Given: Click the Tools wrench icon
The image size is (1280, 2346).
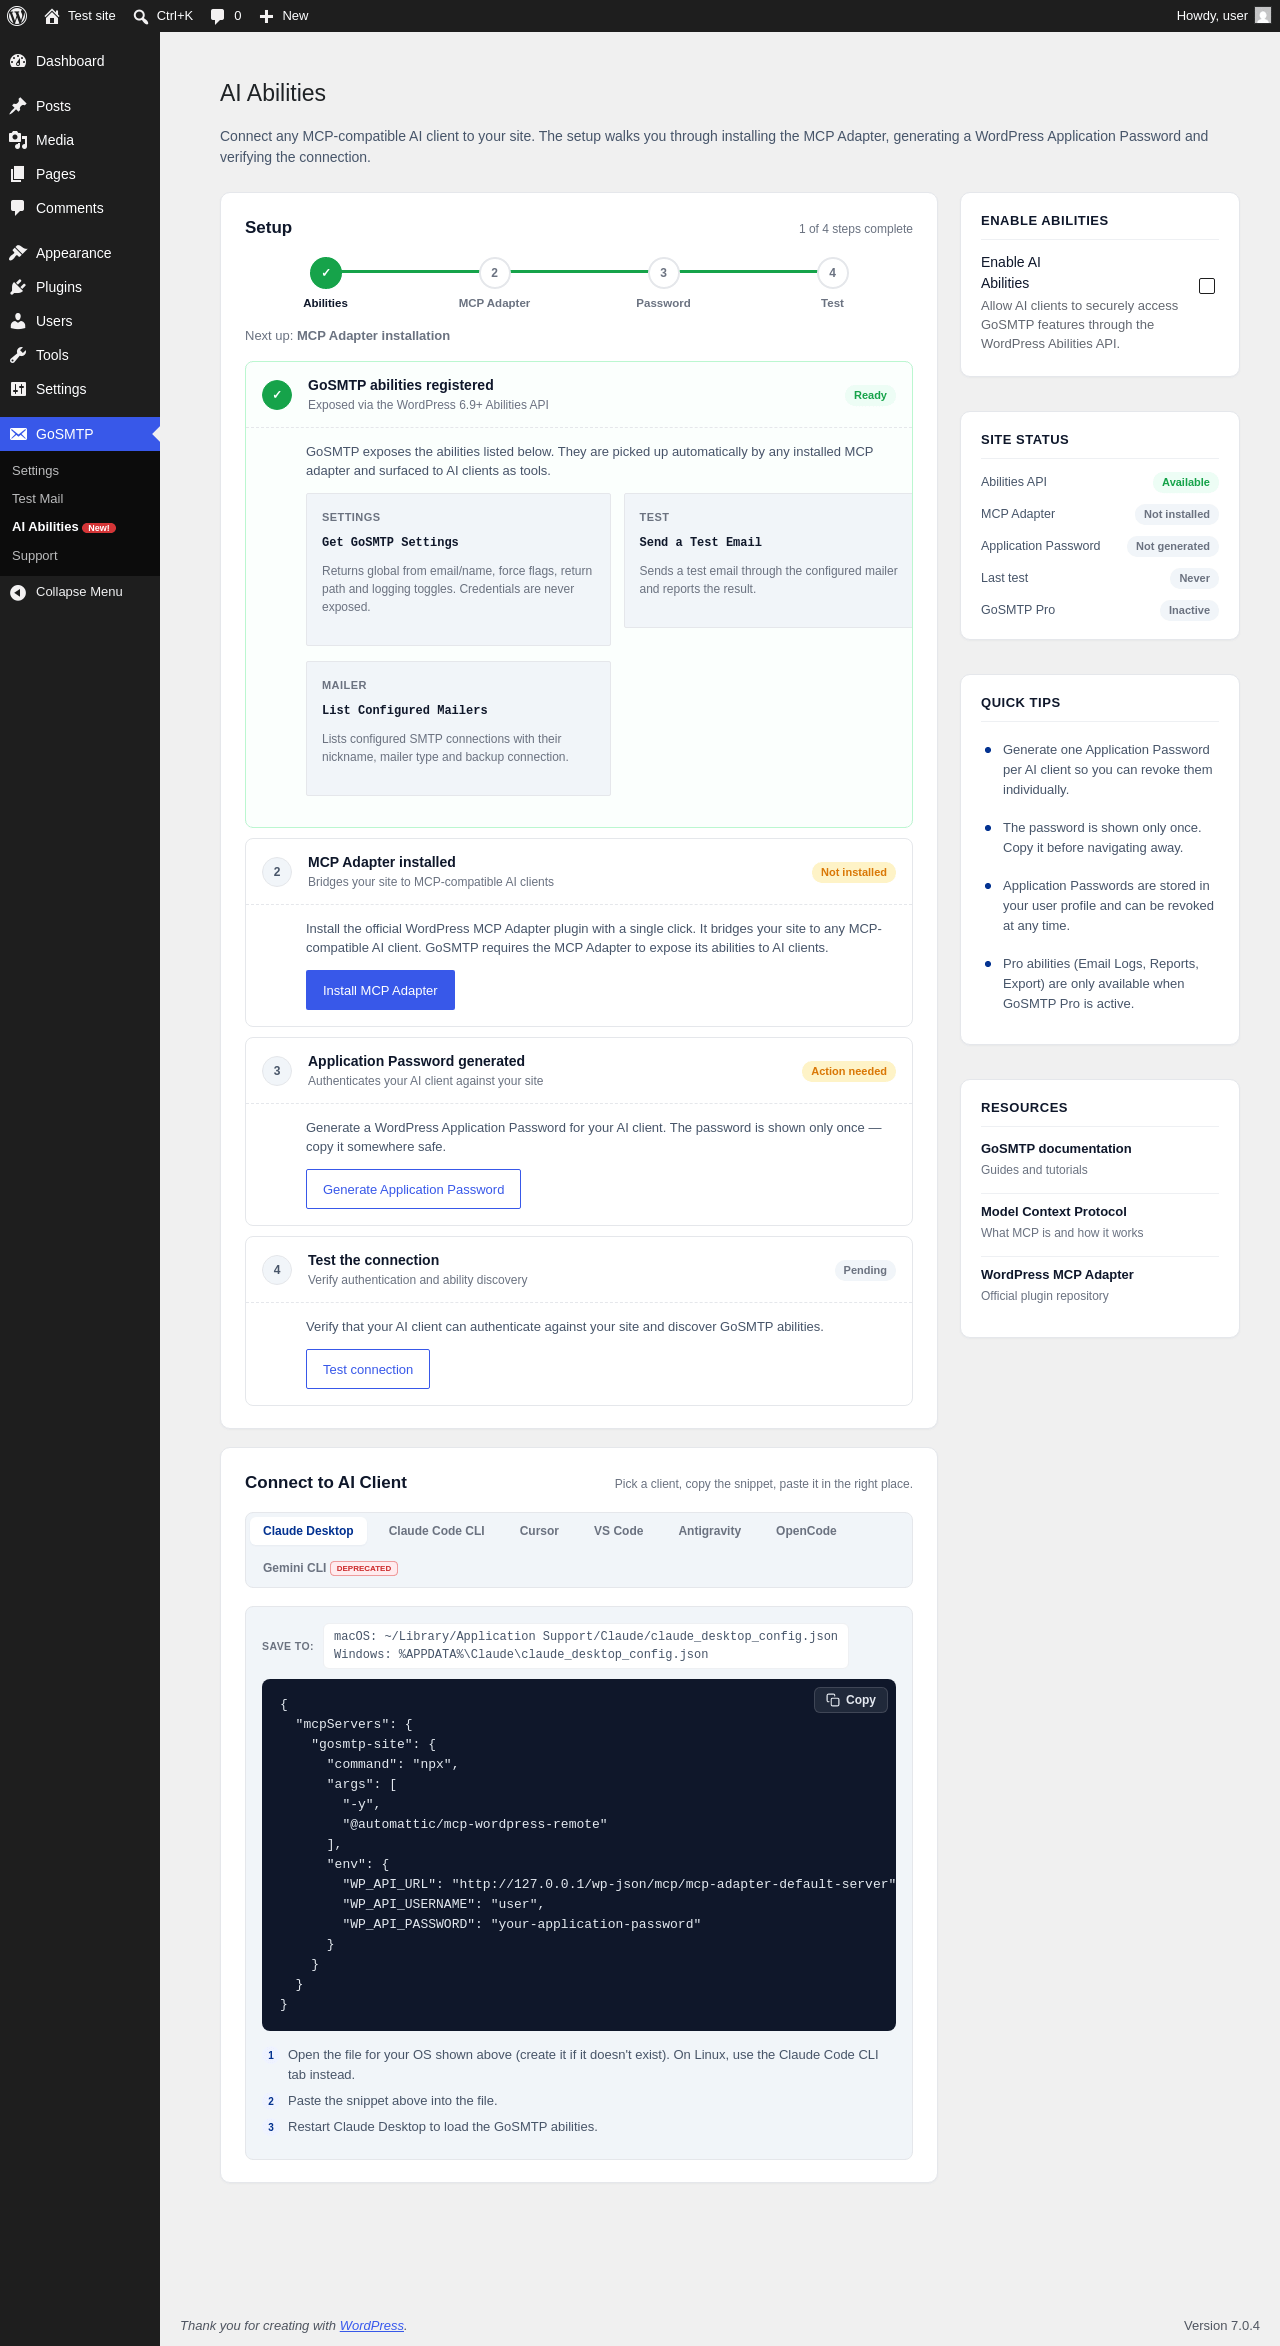Looking at the screenshot, I should click(x=18, y=355).
